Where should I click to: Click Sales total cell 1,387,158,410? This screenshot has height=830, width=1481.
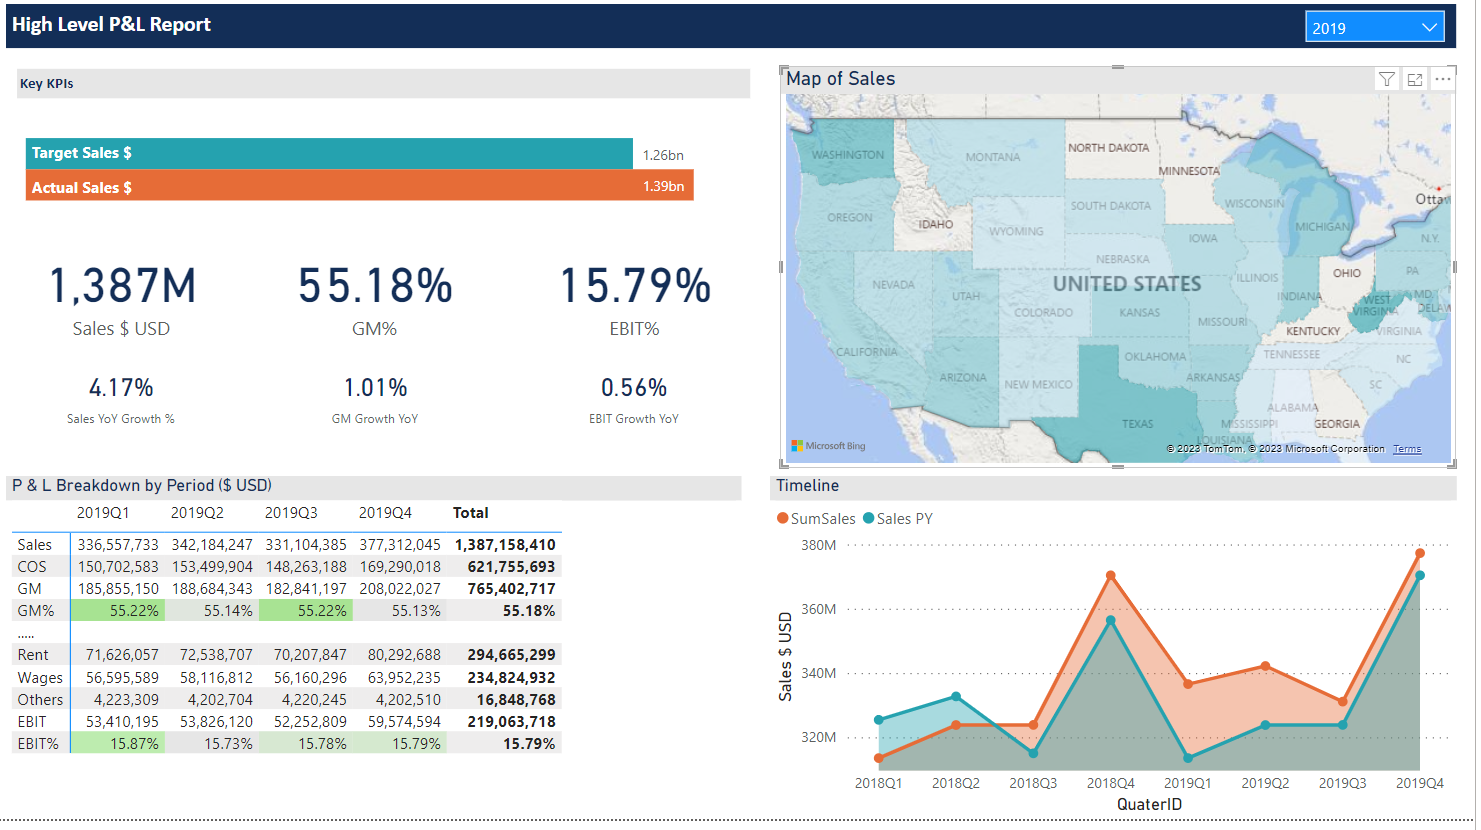505,545
